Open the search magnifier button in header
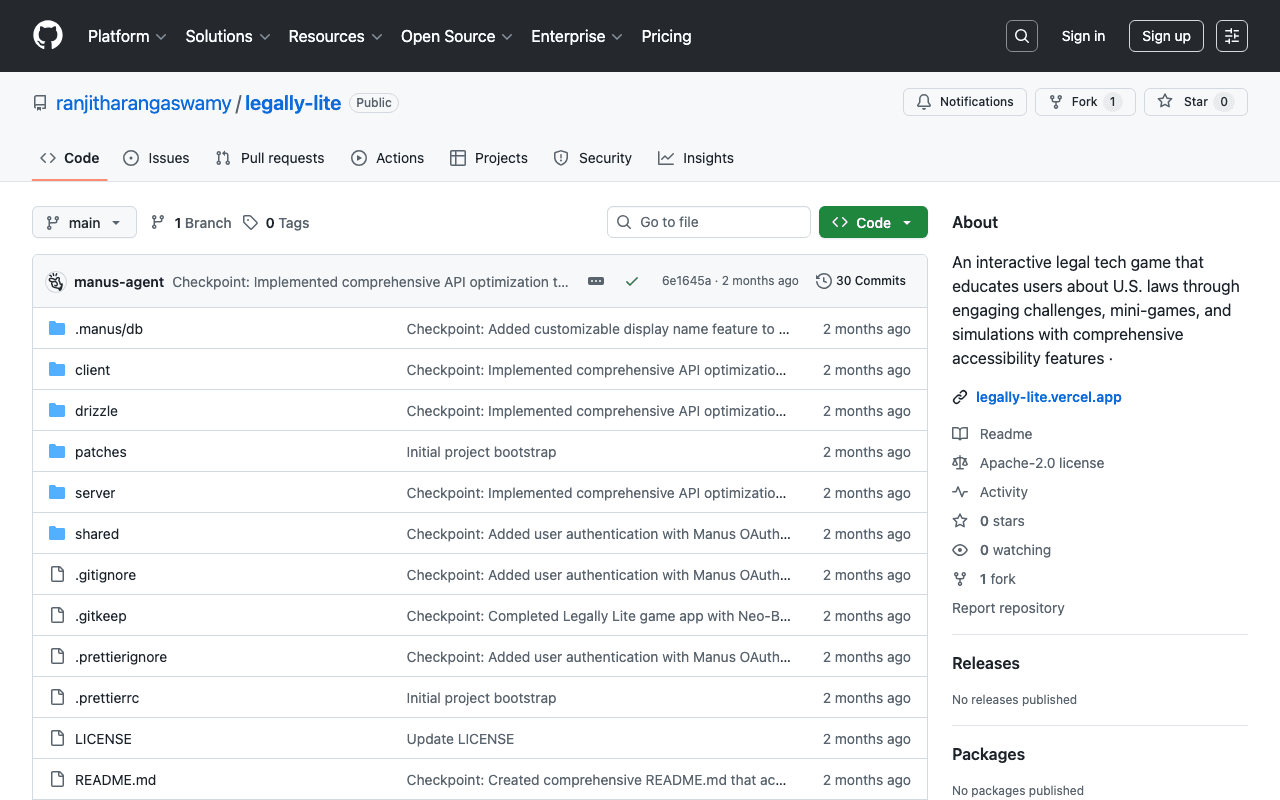Screen dimensions: 1280x800 [1022, 36]
